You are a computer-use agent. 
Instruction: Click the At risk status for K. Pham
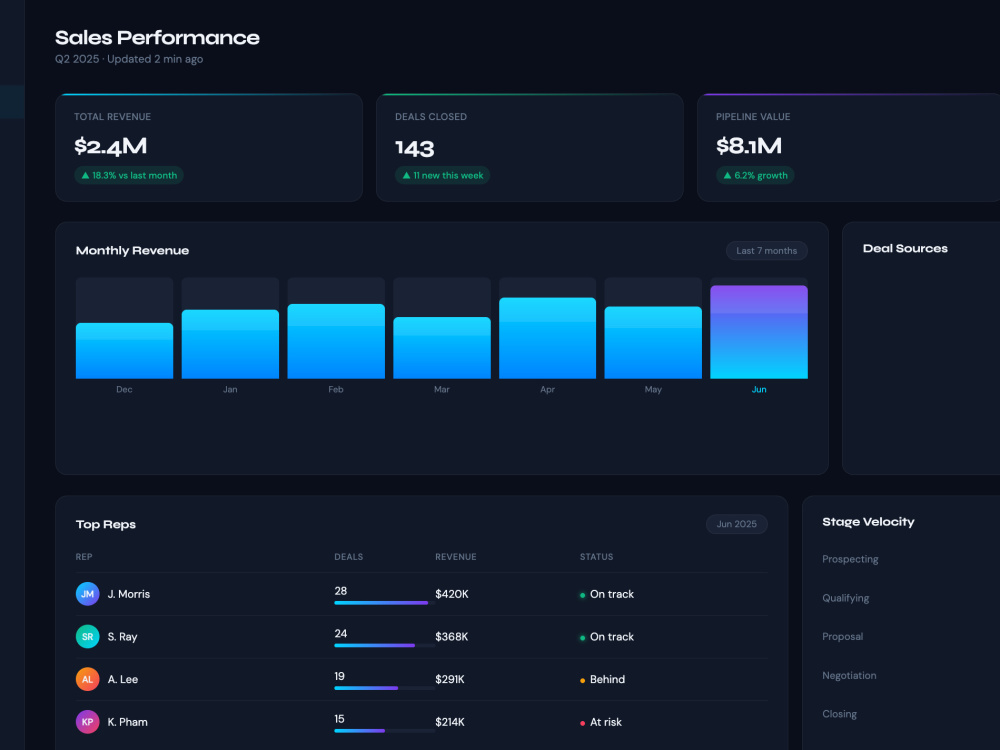(x=601, y=722)
